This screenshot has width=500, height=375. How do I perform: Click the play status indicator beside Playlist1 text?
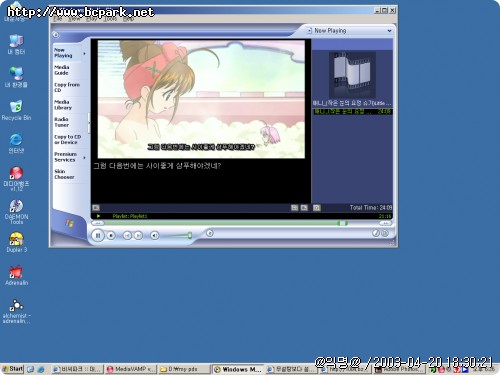point(98,216)
